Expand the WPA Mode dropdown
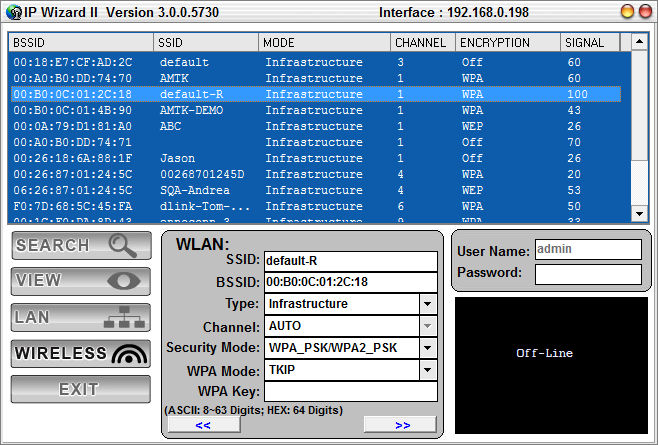 428,370
